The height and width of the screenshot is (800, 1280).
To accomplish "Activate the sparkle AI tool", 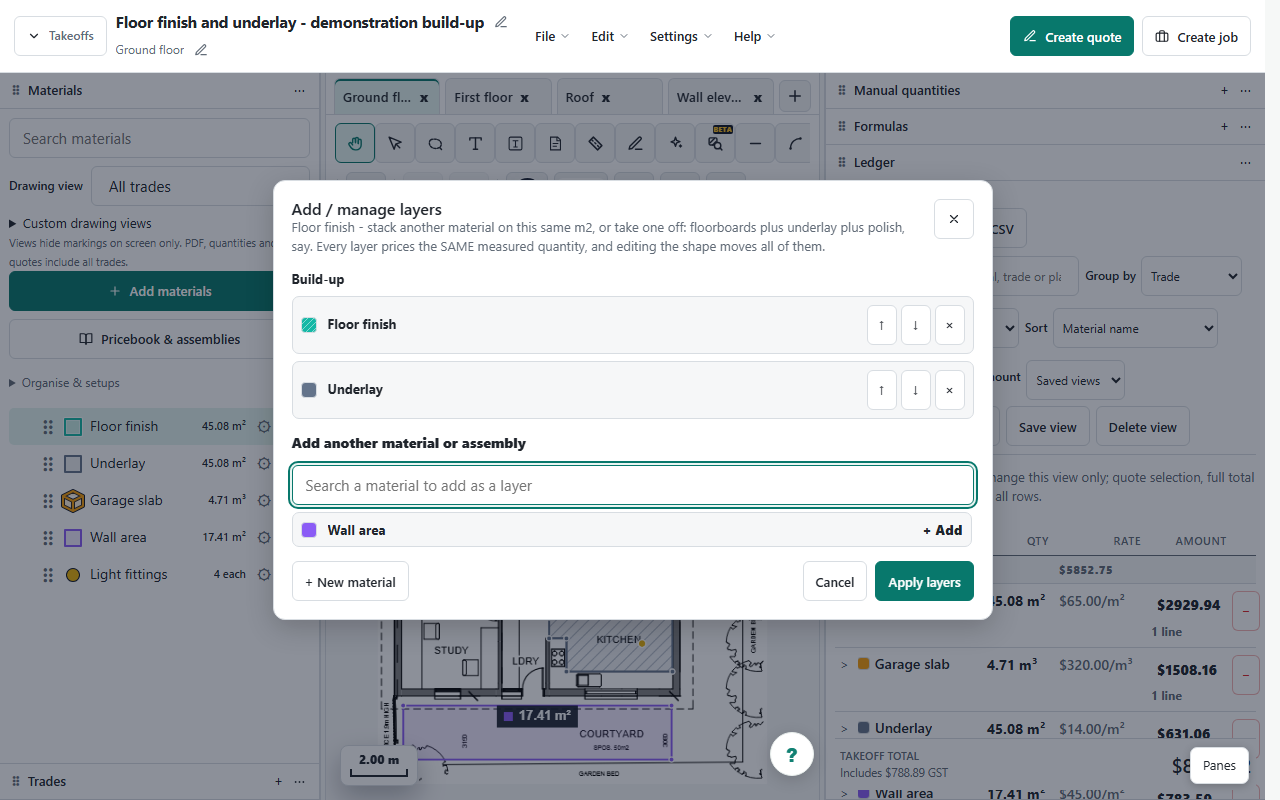I will tap(675, 143).
